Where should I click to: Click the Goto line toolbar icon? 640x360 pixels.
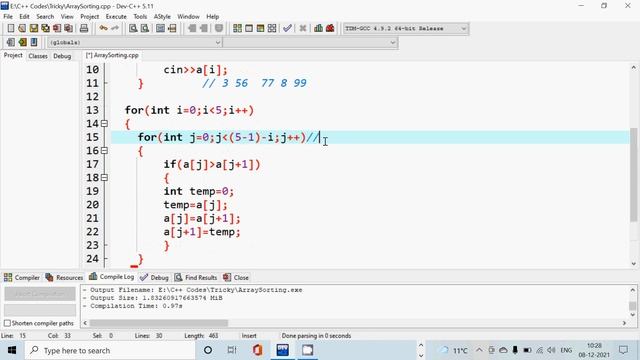tap(172, 28)
